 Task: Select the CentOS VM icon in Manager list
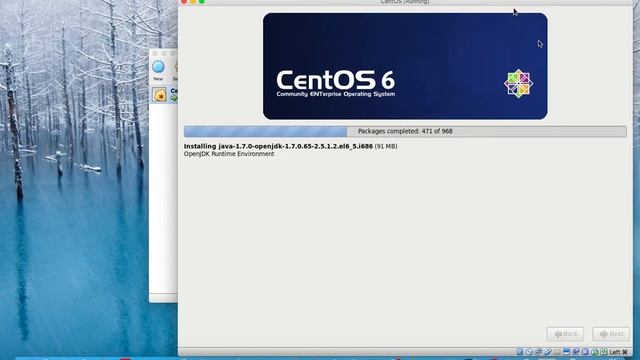(x=160, y=95)
